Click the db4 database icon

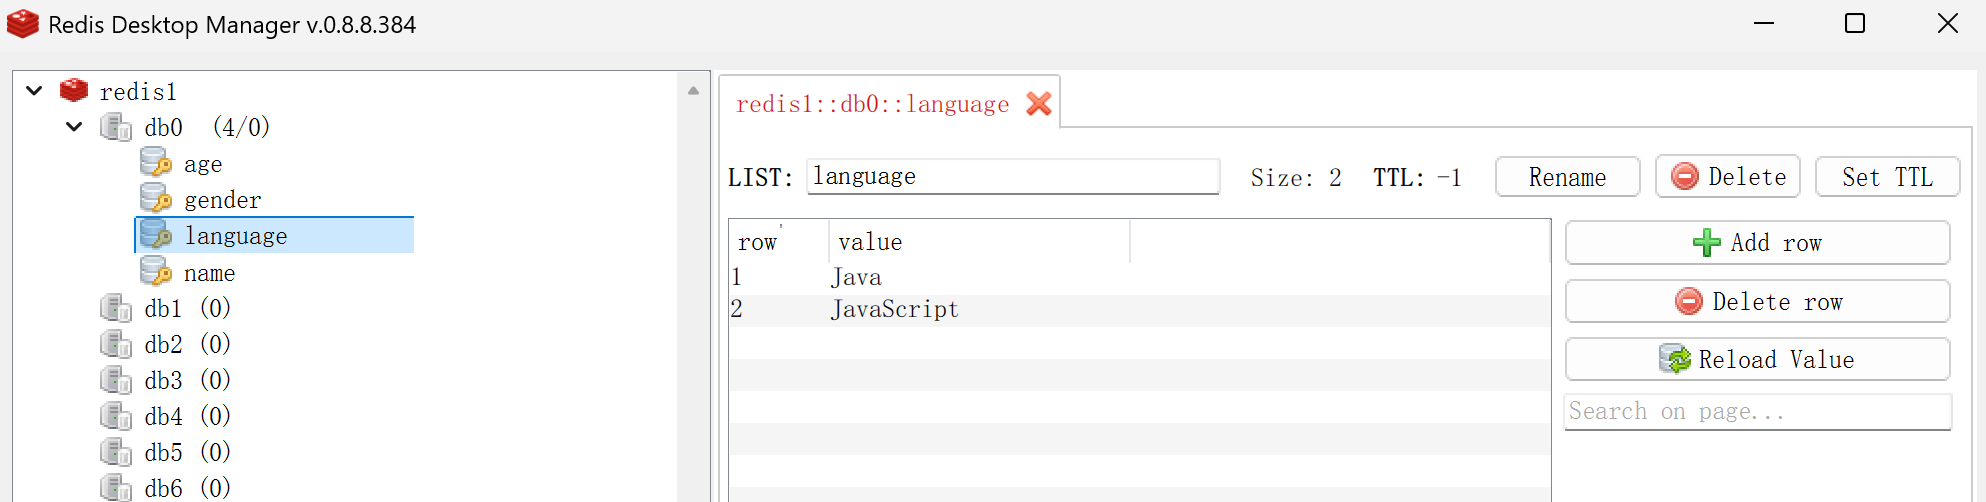click(x=116, y=416)
